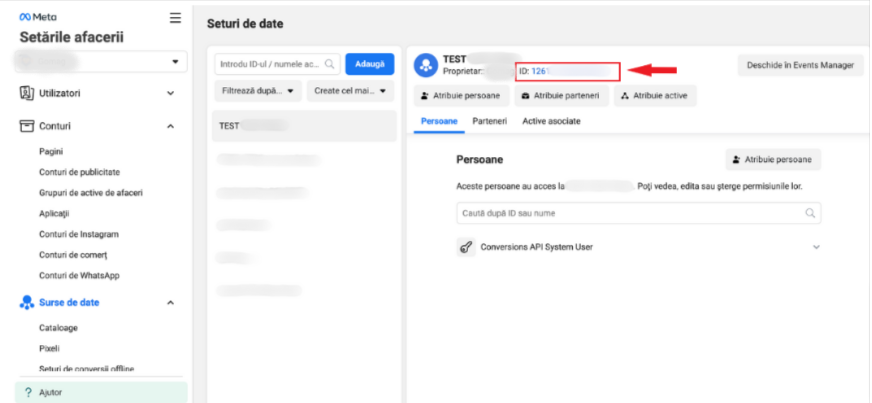Click Deschide în Events Manager button
Viewport: 872px width, 403px height.
[800, 65]
